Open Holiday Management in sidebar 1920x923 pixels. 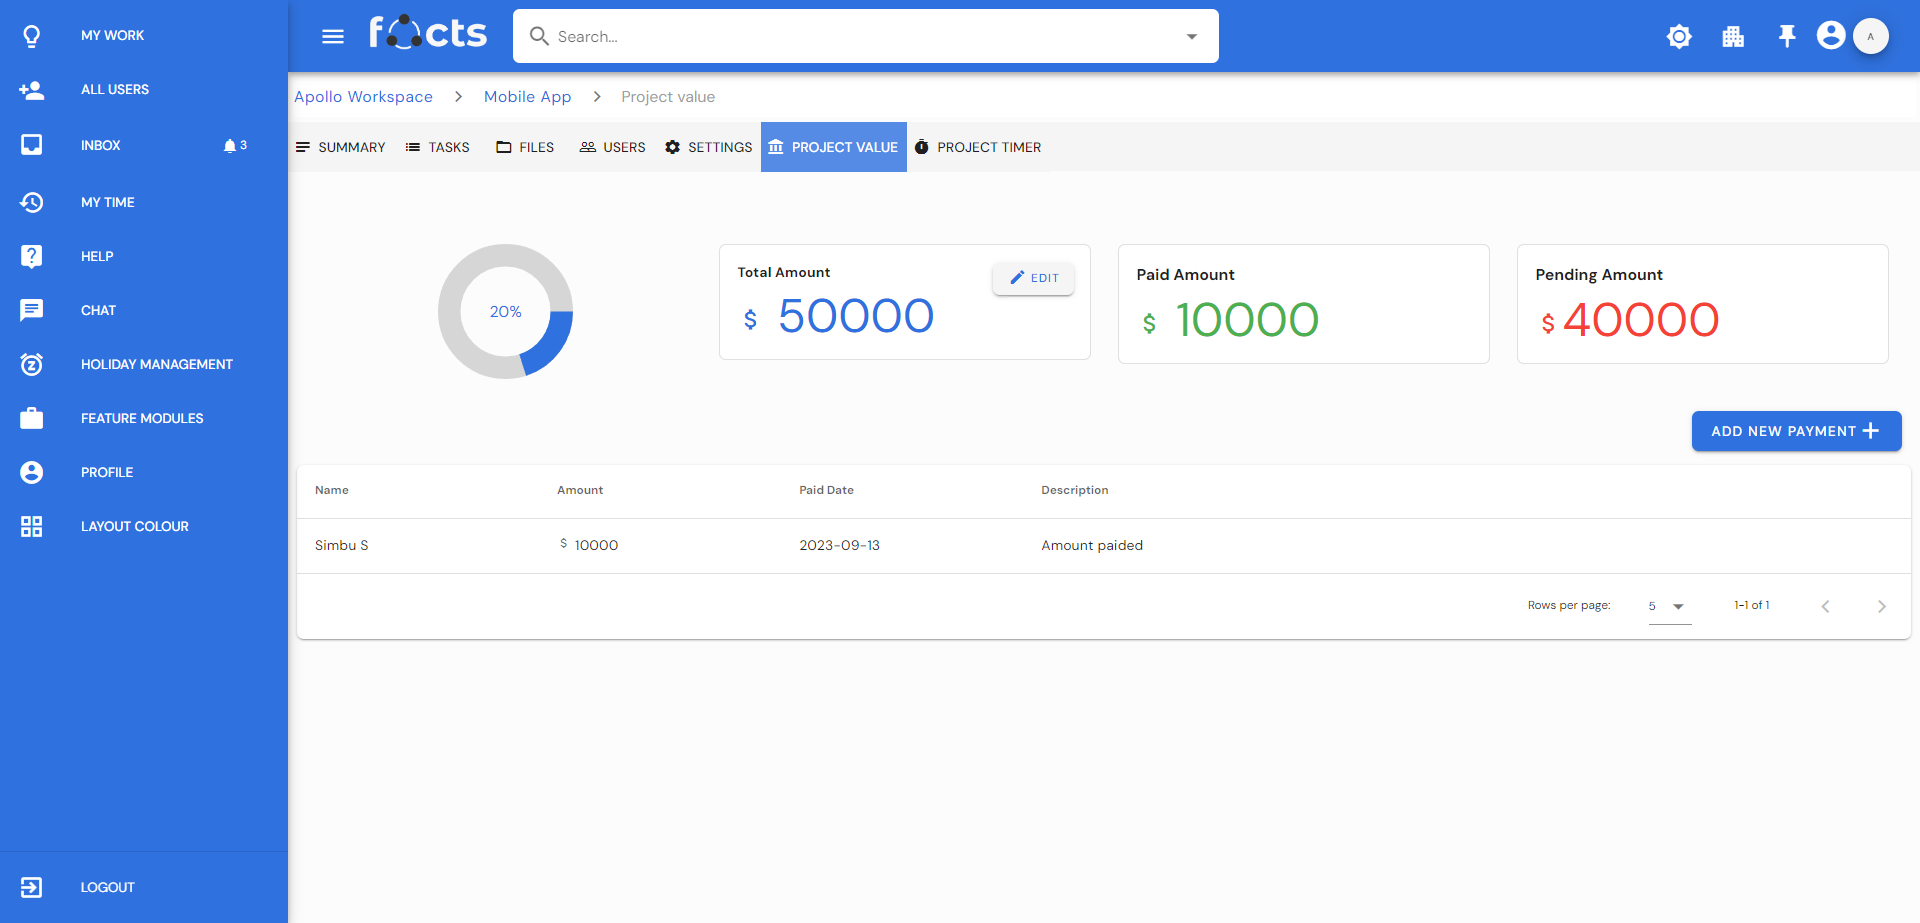(156, 364)
